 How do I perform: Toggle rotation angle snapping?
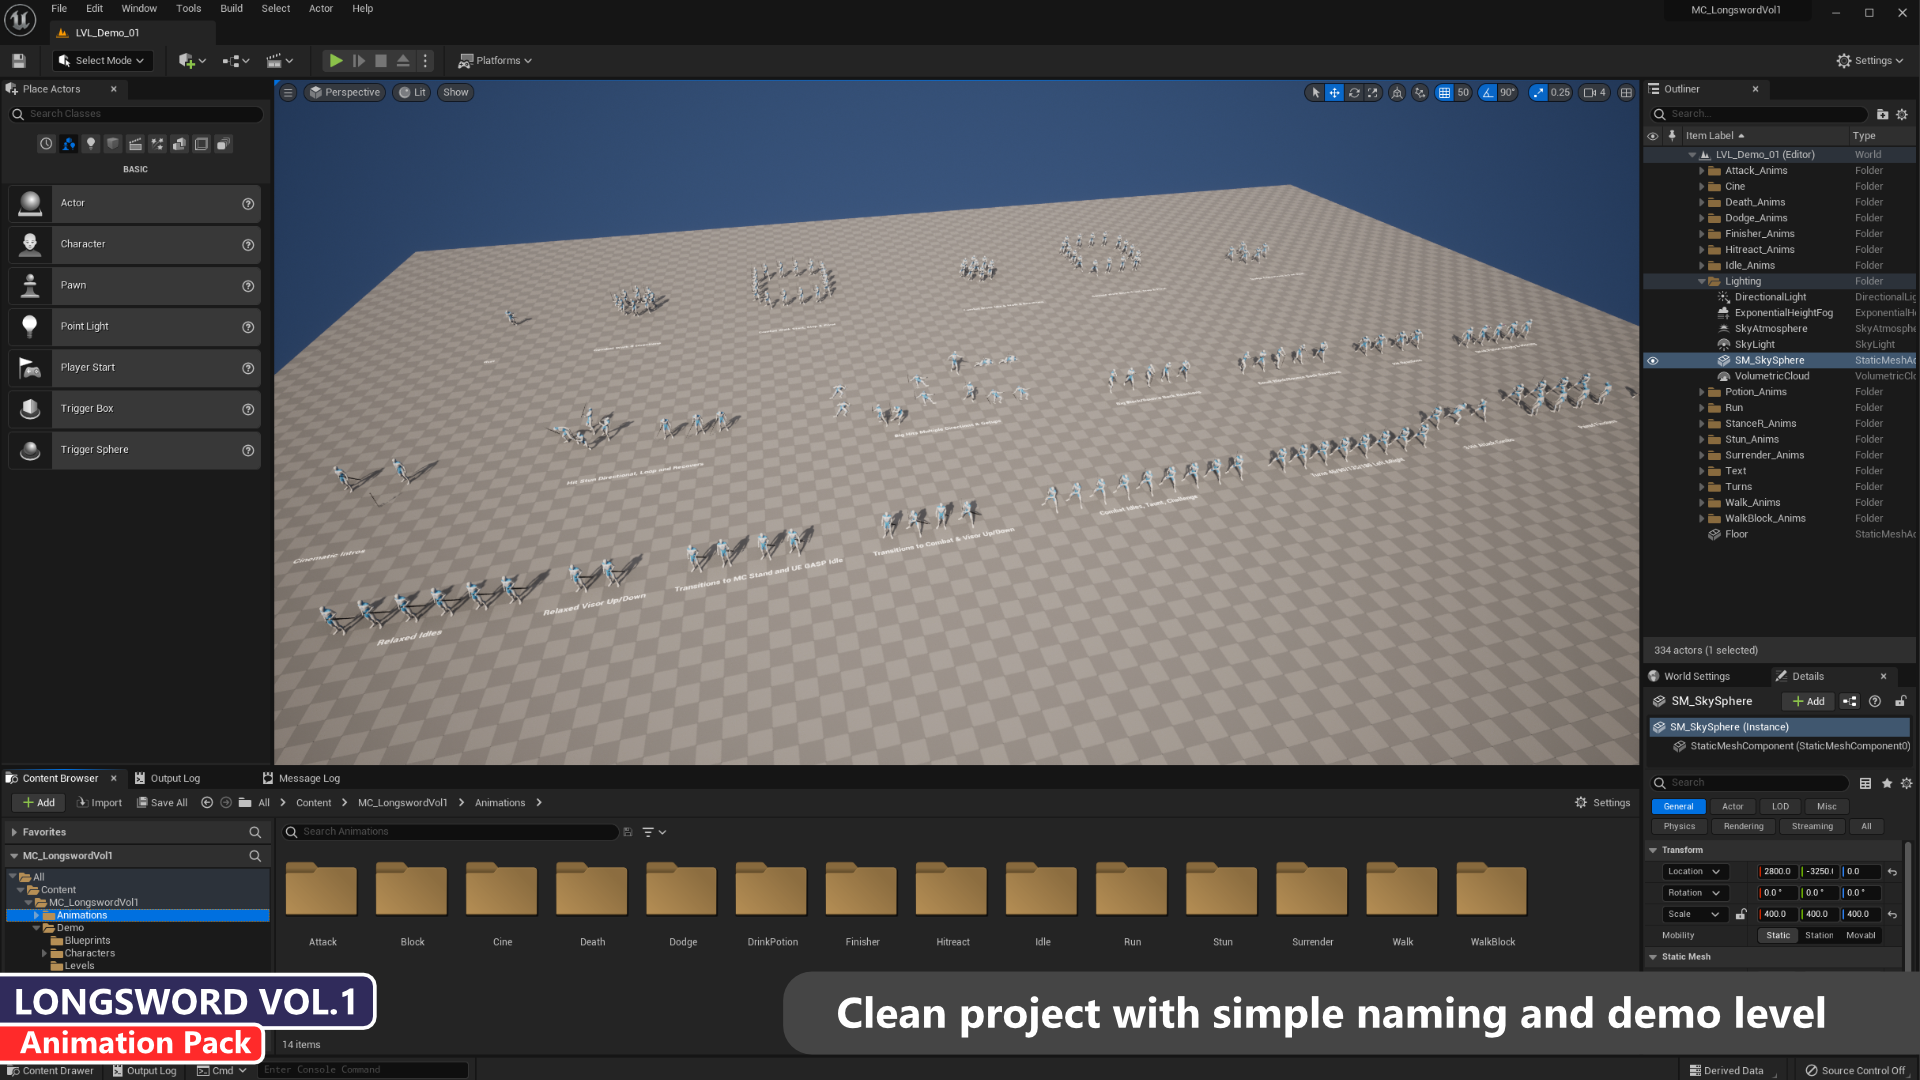pyautogui.click(x=1488, y=92)
